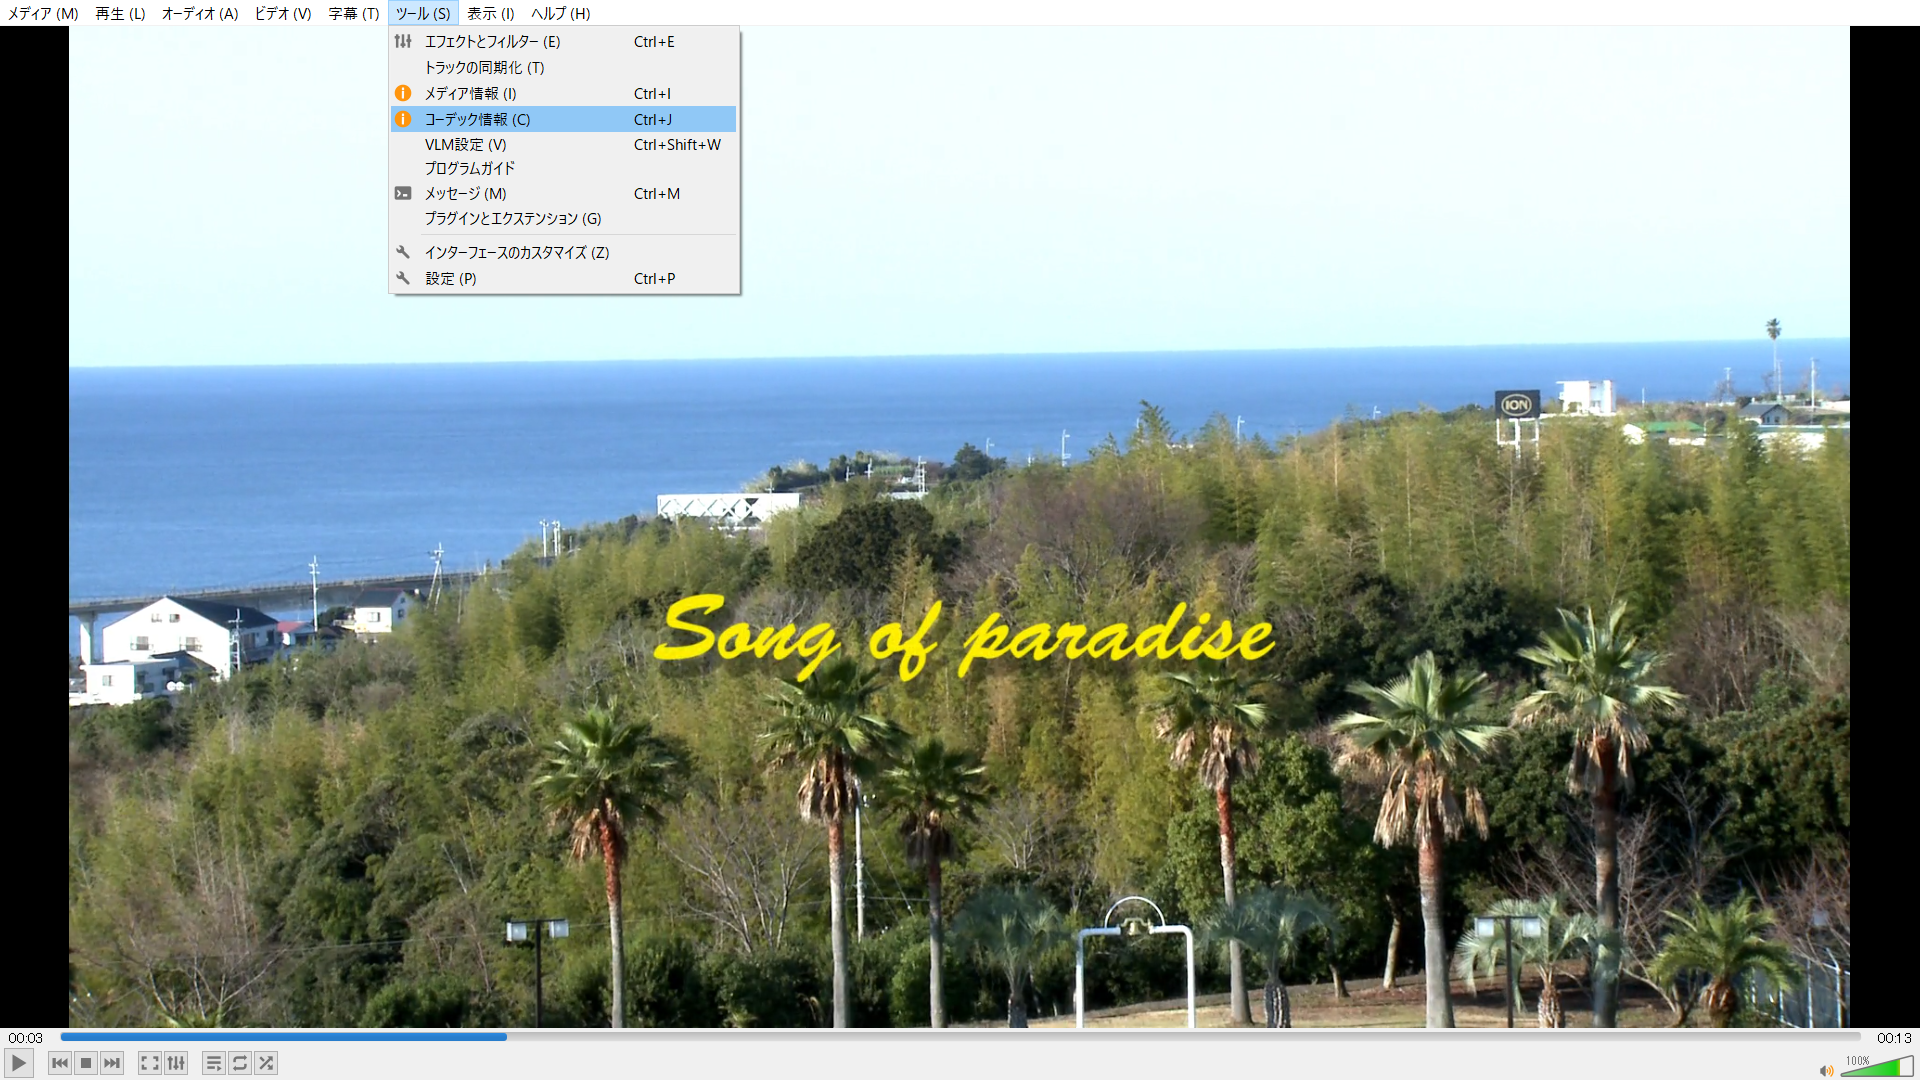Click the previous track button

click(x=60, y=1063)
